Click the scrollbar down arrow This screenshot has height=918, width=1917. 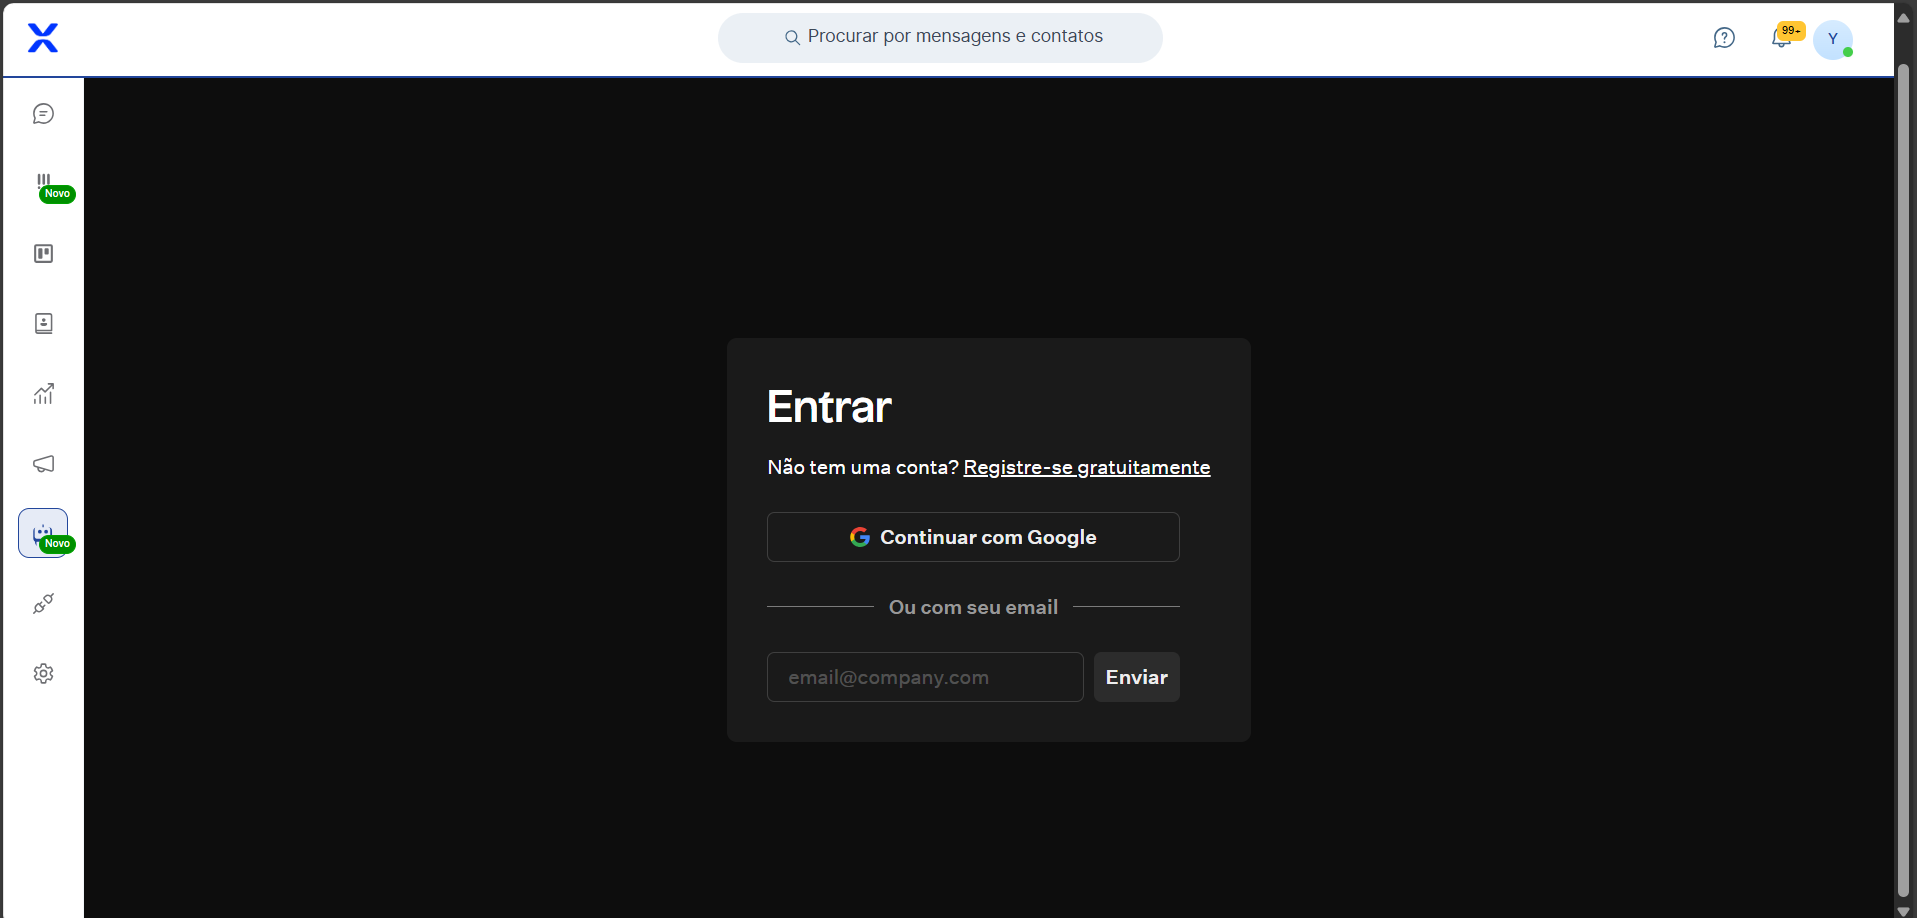(1904, 910)
